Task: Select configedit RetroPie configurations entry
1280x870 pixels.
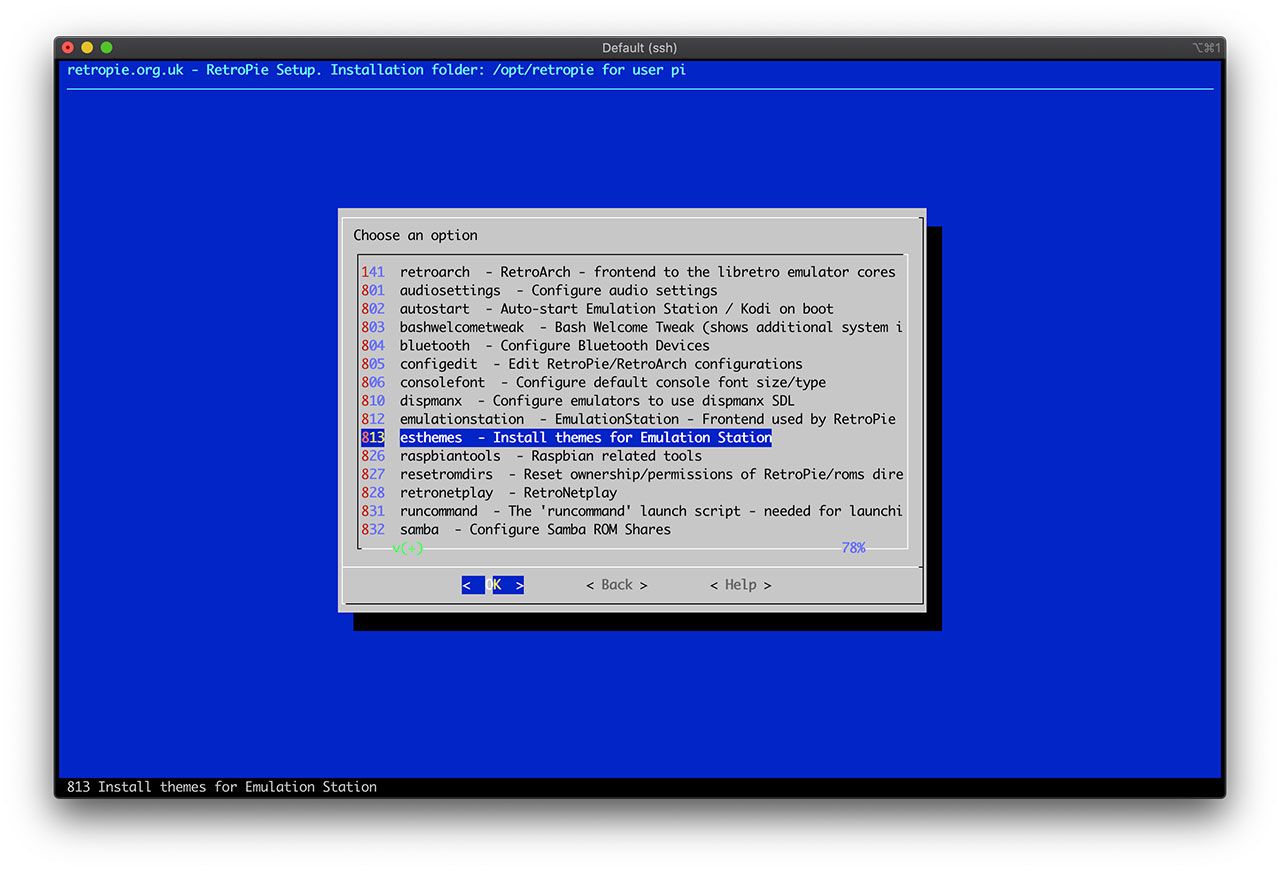Action: pyautogui.click(x=600, y=364)
